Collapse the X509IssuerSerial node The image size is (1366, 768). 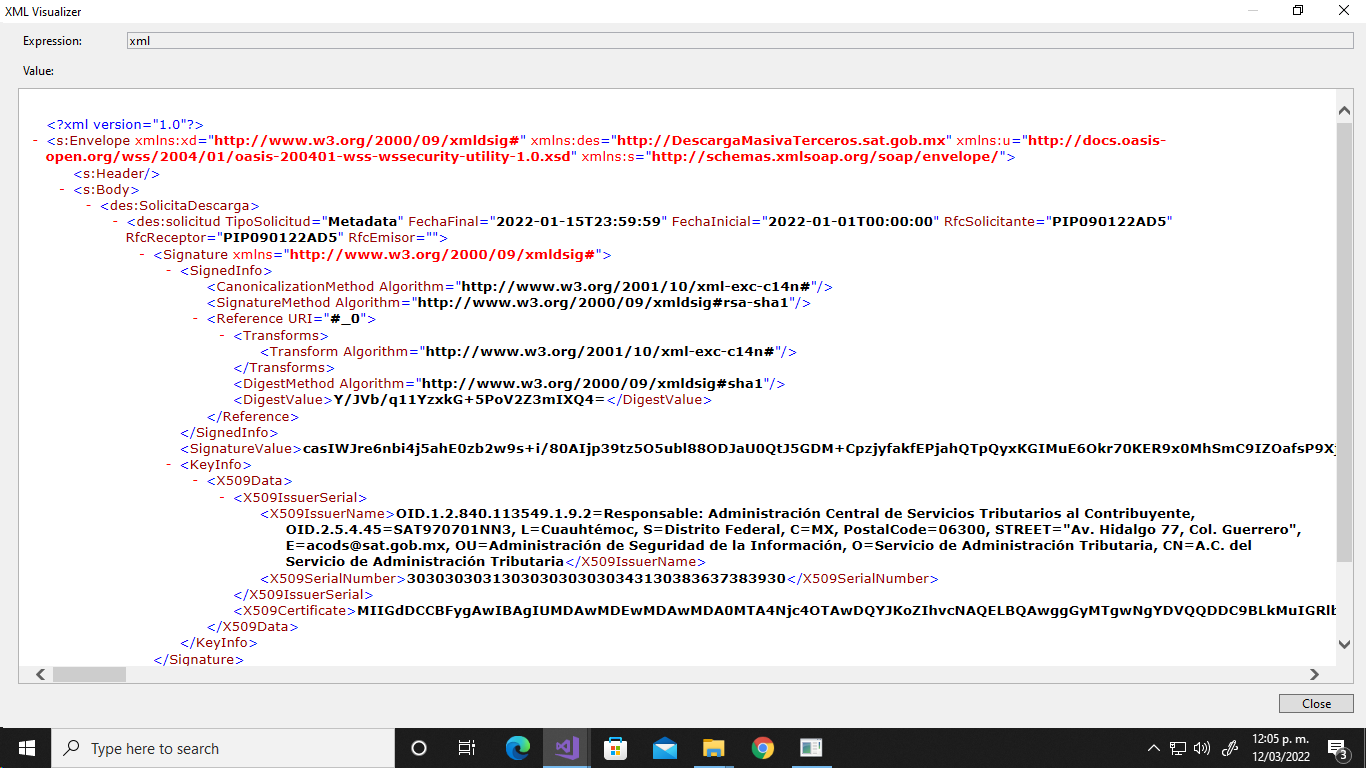coord(223,497)
